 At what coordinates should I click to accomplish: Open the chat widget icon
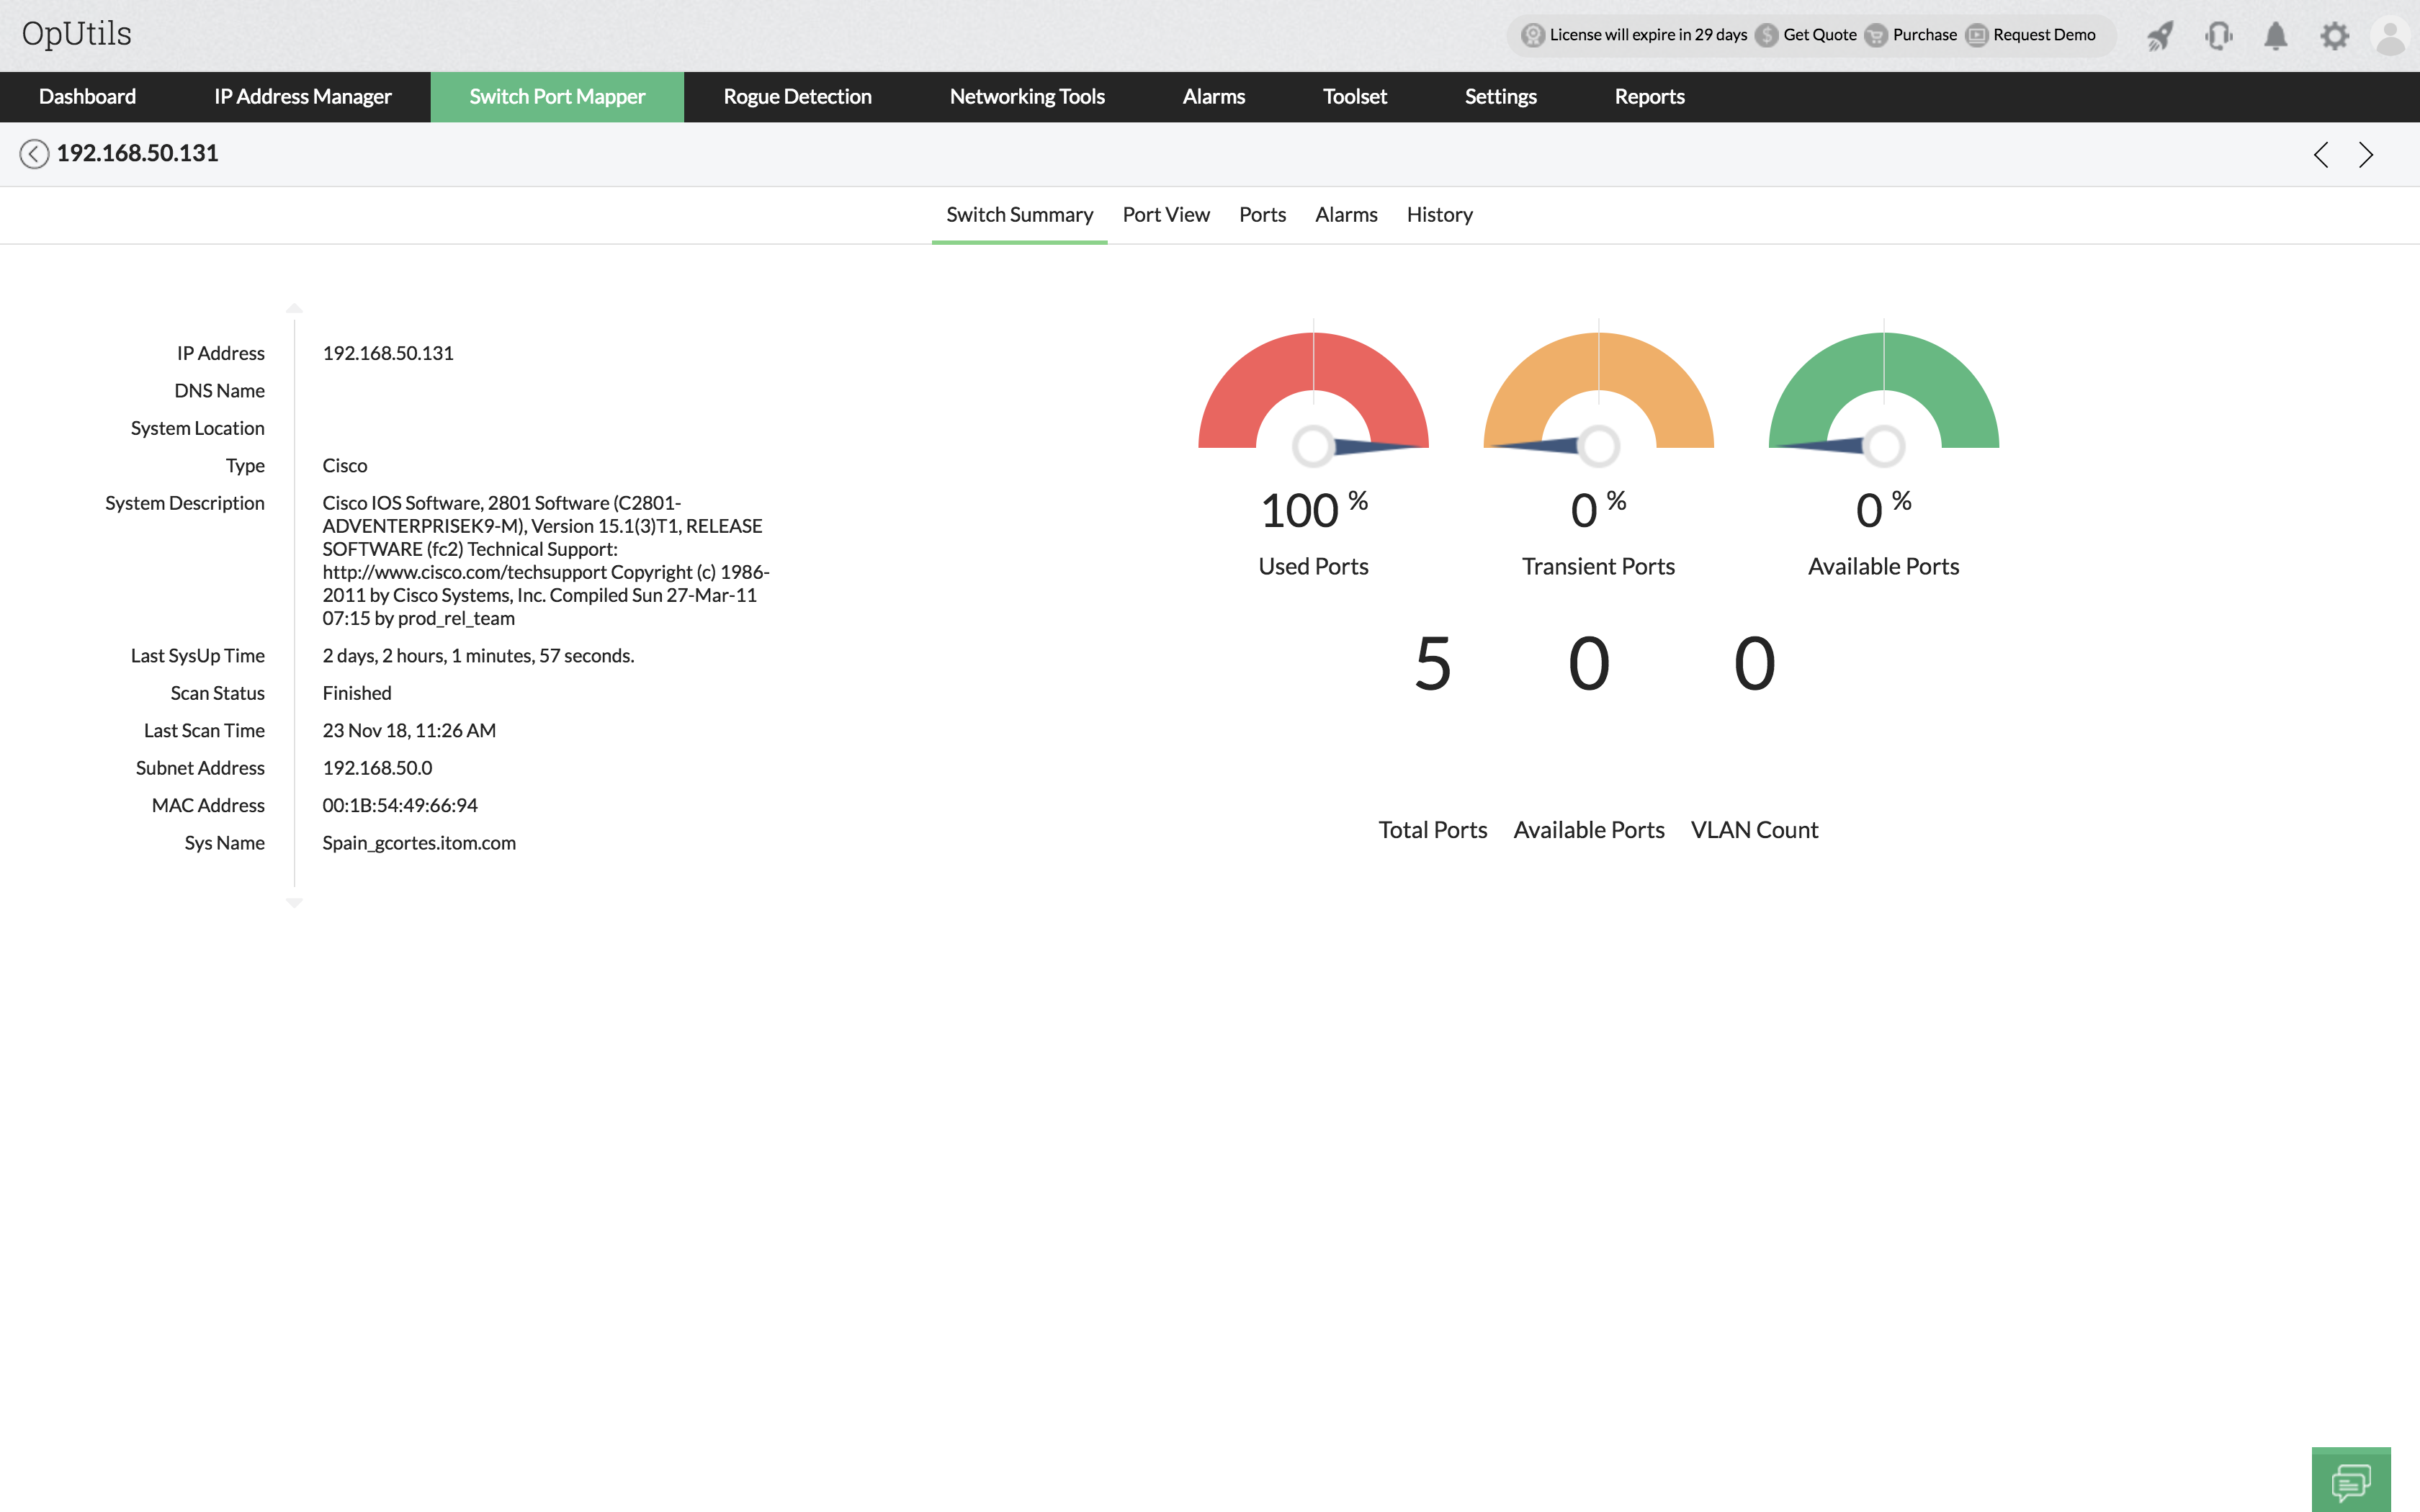pyautogui.click(x=2350, y=1481)
